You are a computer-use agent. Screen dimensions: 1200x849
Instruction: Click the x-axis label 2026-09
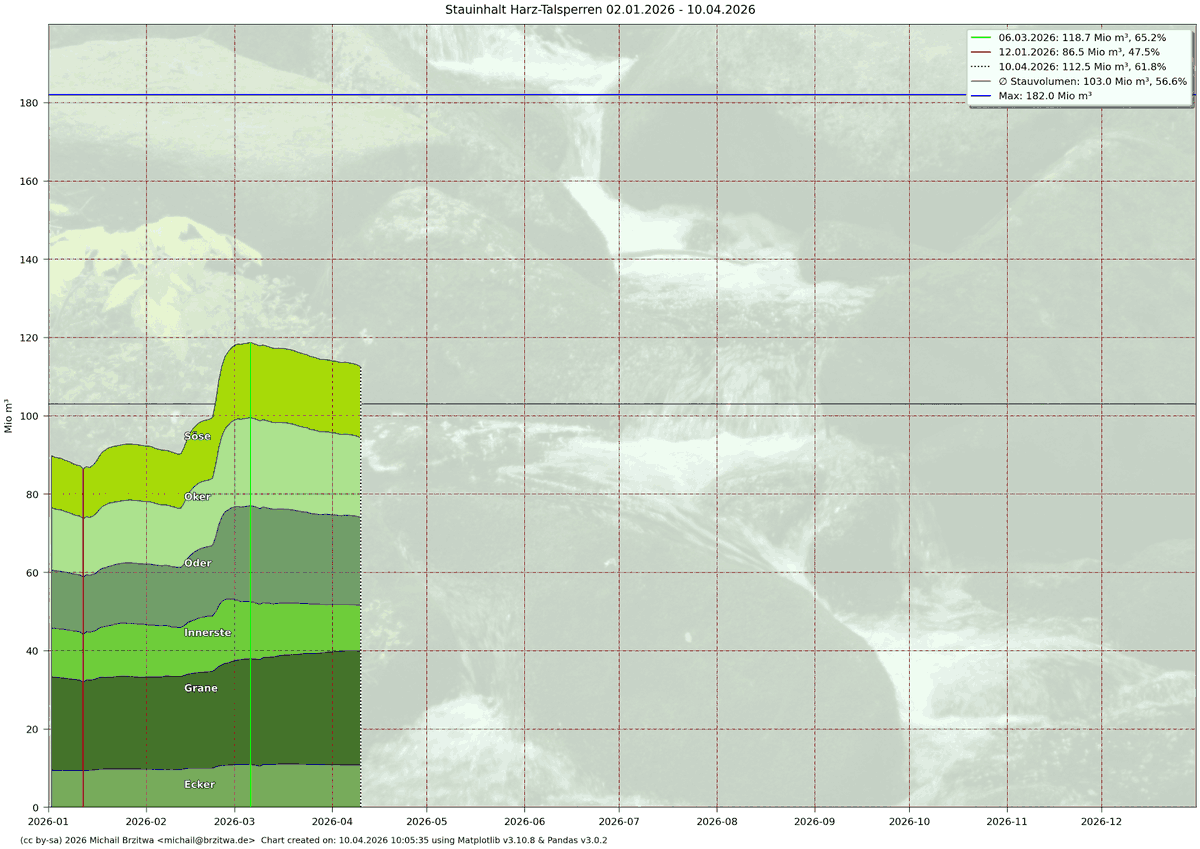[813, 820]
